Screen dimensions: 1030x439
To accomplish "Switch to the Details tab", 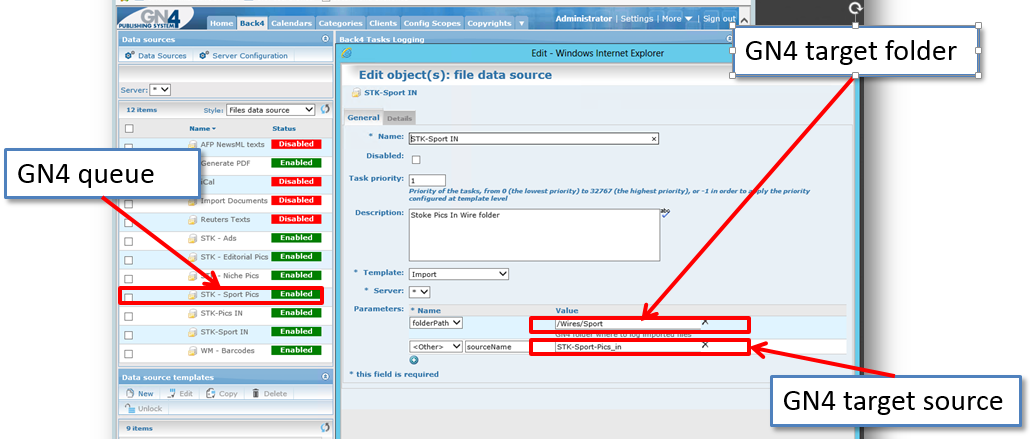I will point(400,118).
